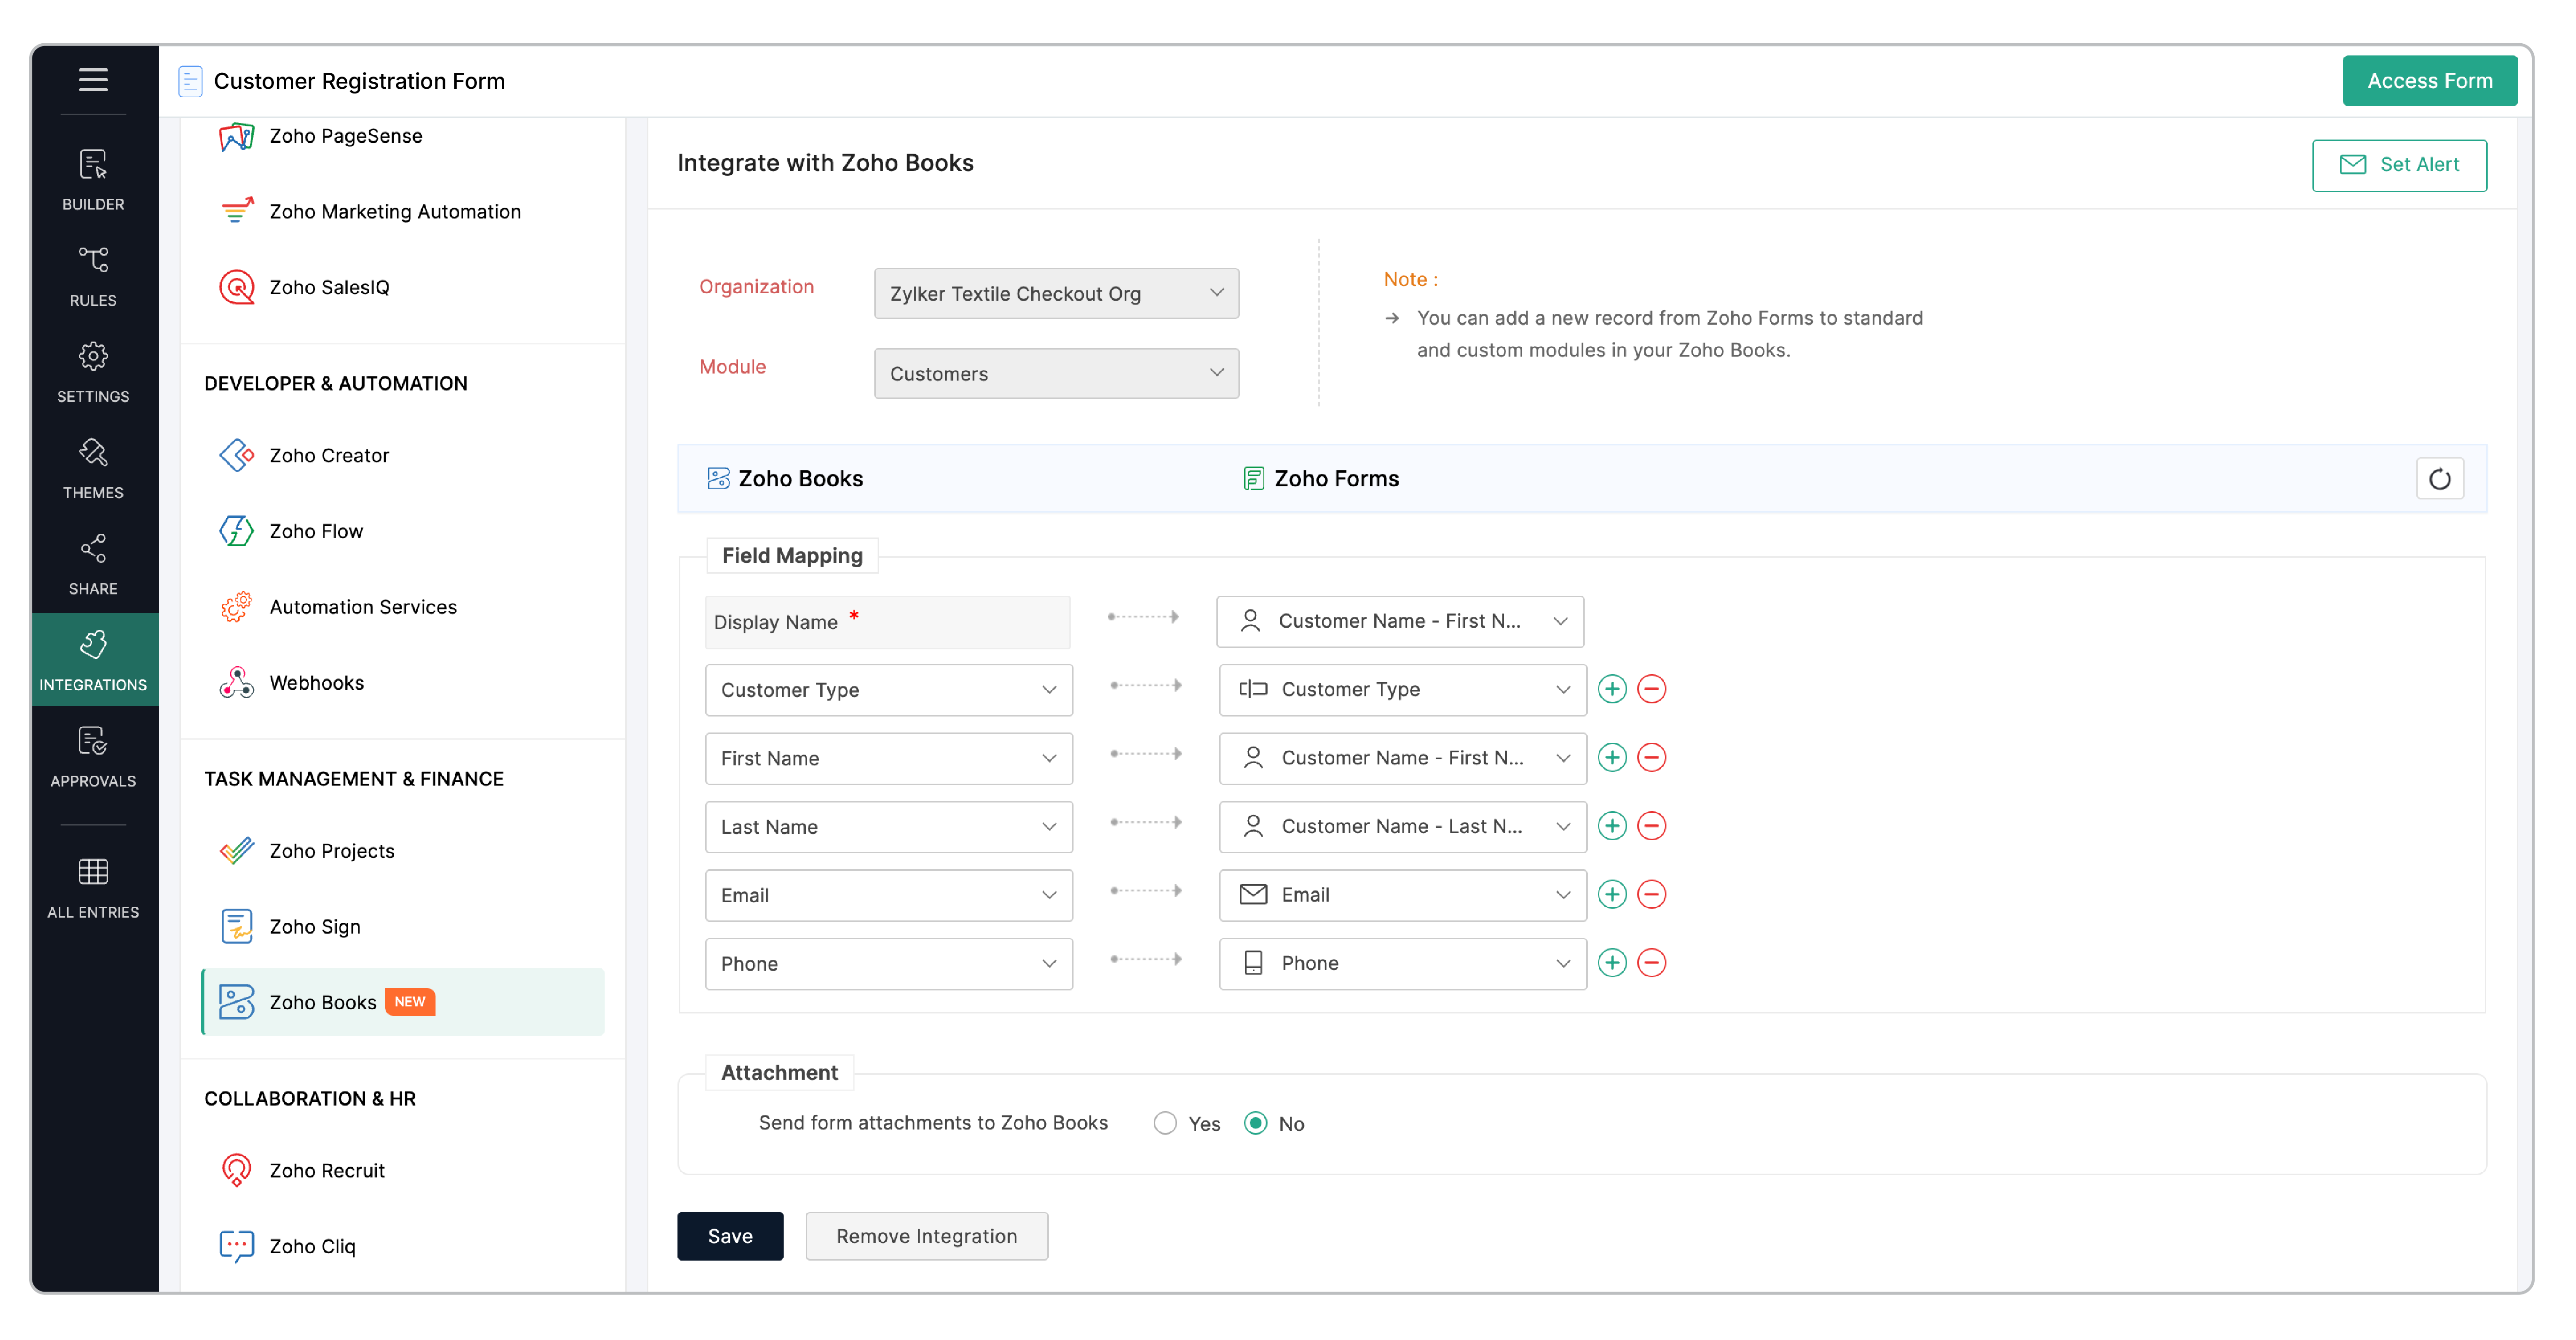
Task: Switch to the Rules section
Action: tap(93, 275)
